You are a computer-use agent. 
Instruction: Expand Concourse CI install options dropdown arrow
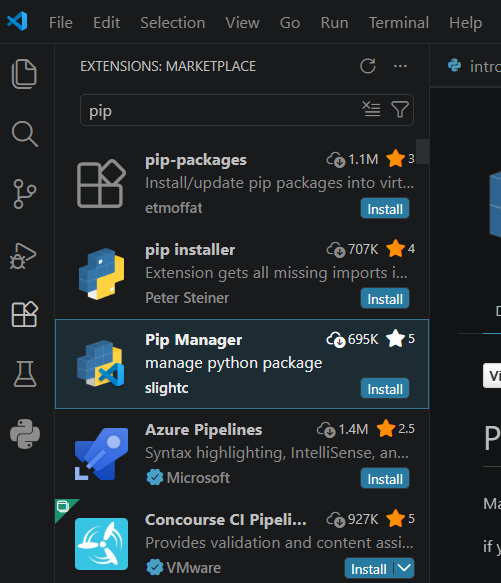[x=404, y=568]
